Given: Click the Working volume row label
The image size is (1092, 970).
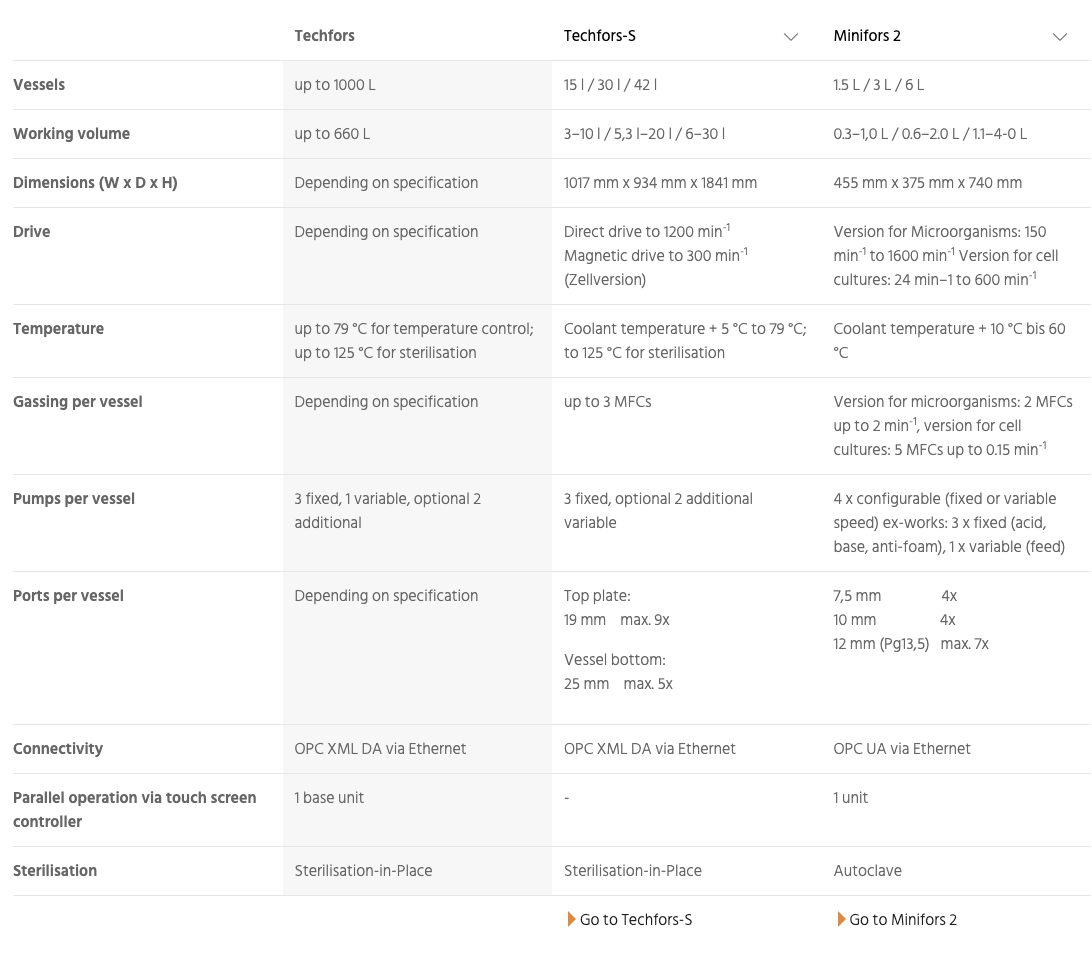Looking at the screenshot, I should click(71, 133).
